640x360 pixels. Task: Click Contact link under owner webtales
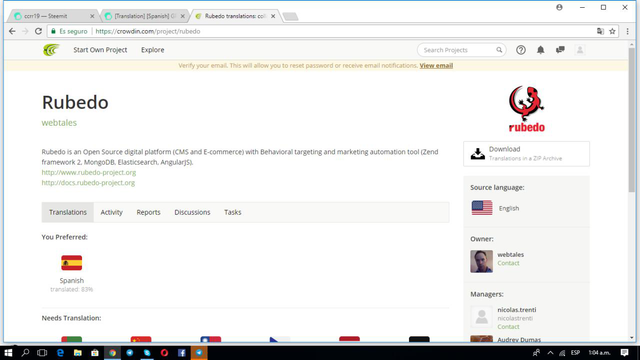pos(508,263)
